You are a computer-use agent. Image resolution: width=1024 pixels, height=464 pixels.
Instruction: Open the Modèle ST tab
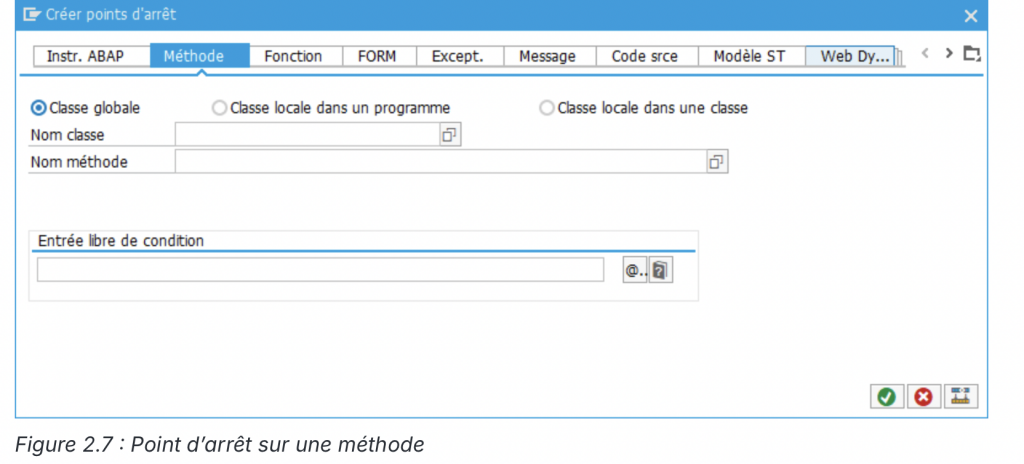tap(749, 56)
